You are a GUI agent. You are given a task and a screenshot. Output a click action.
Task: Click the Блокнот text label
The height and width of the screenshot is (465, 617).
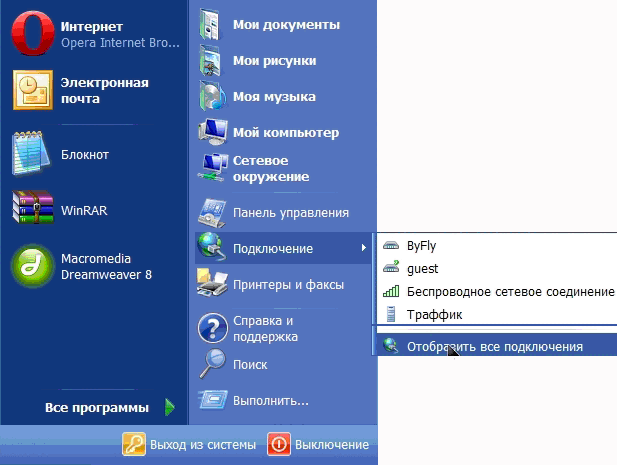(x=85, y=155)
